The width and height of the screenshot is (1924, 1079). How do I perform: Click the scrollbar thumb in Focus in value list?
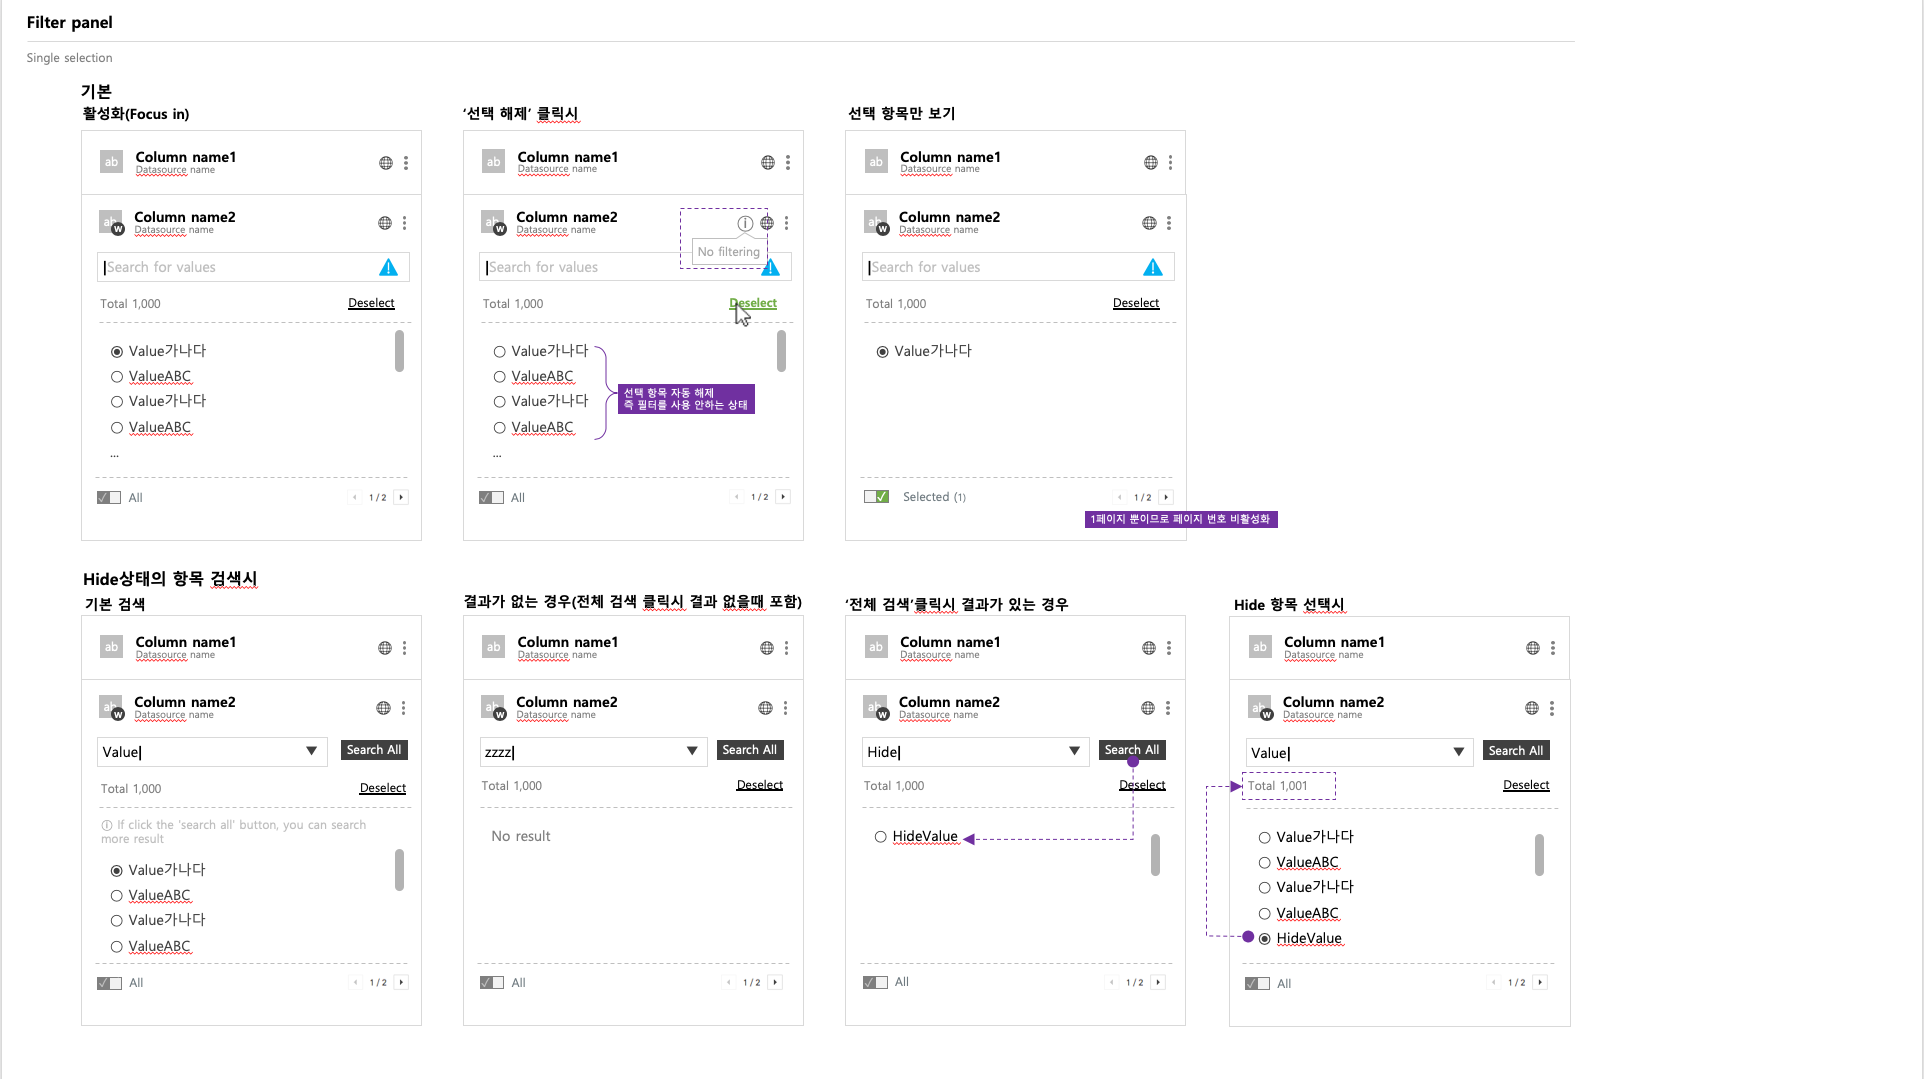click(x=399, y=352)
